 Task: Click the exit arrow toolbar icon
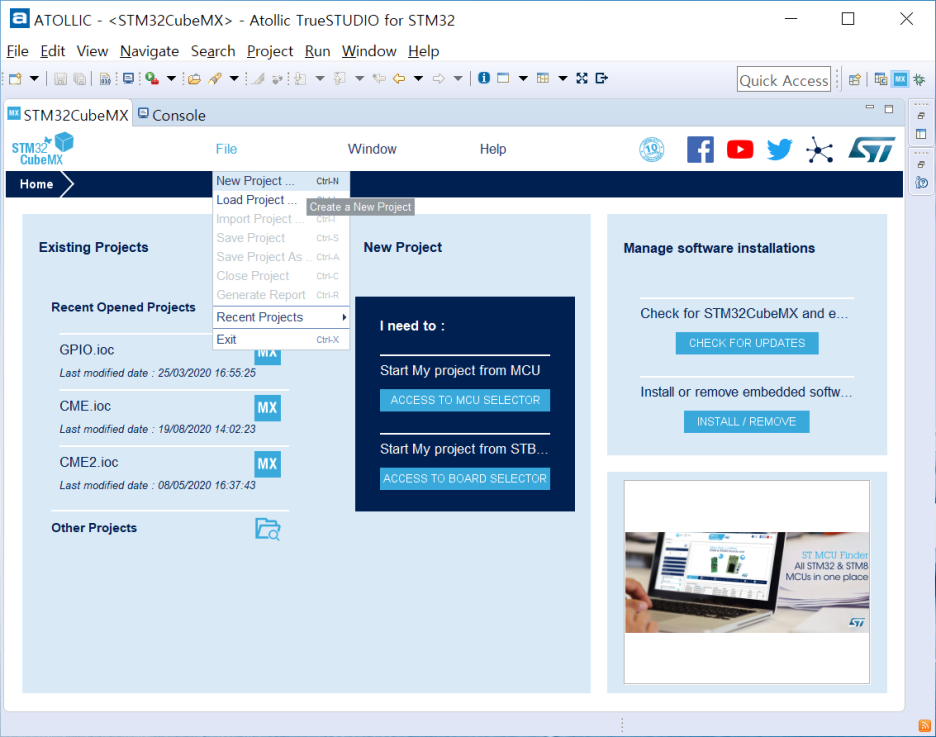click(602, 78)
